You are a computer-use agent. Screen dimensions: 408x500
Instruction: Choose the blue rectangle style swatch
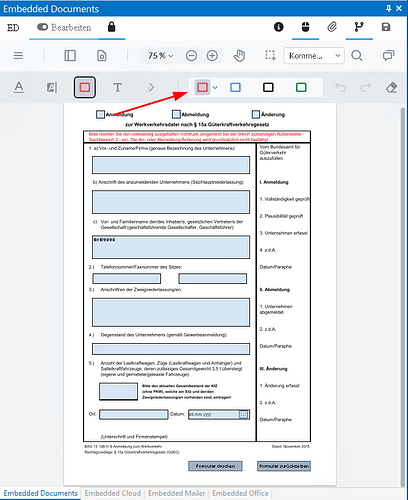pyautogui.click(x=235, y=87)
